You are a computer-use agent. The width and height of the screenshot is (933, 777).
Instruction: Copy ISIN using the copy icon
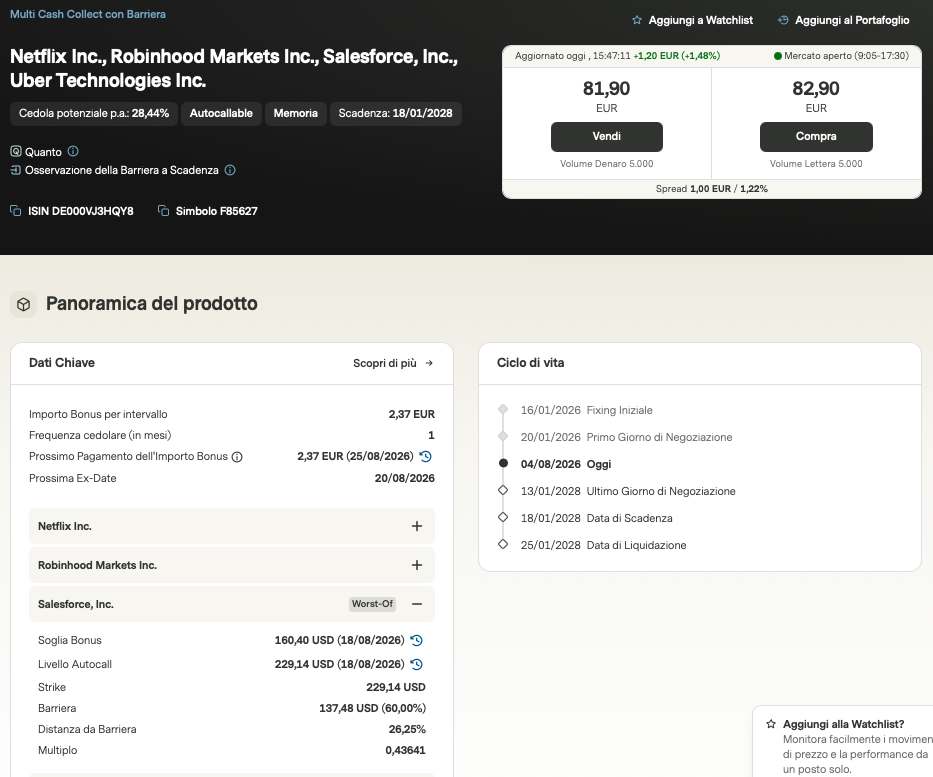[x=16, y=211]
